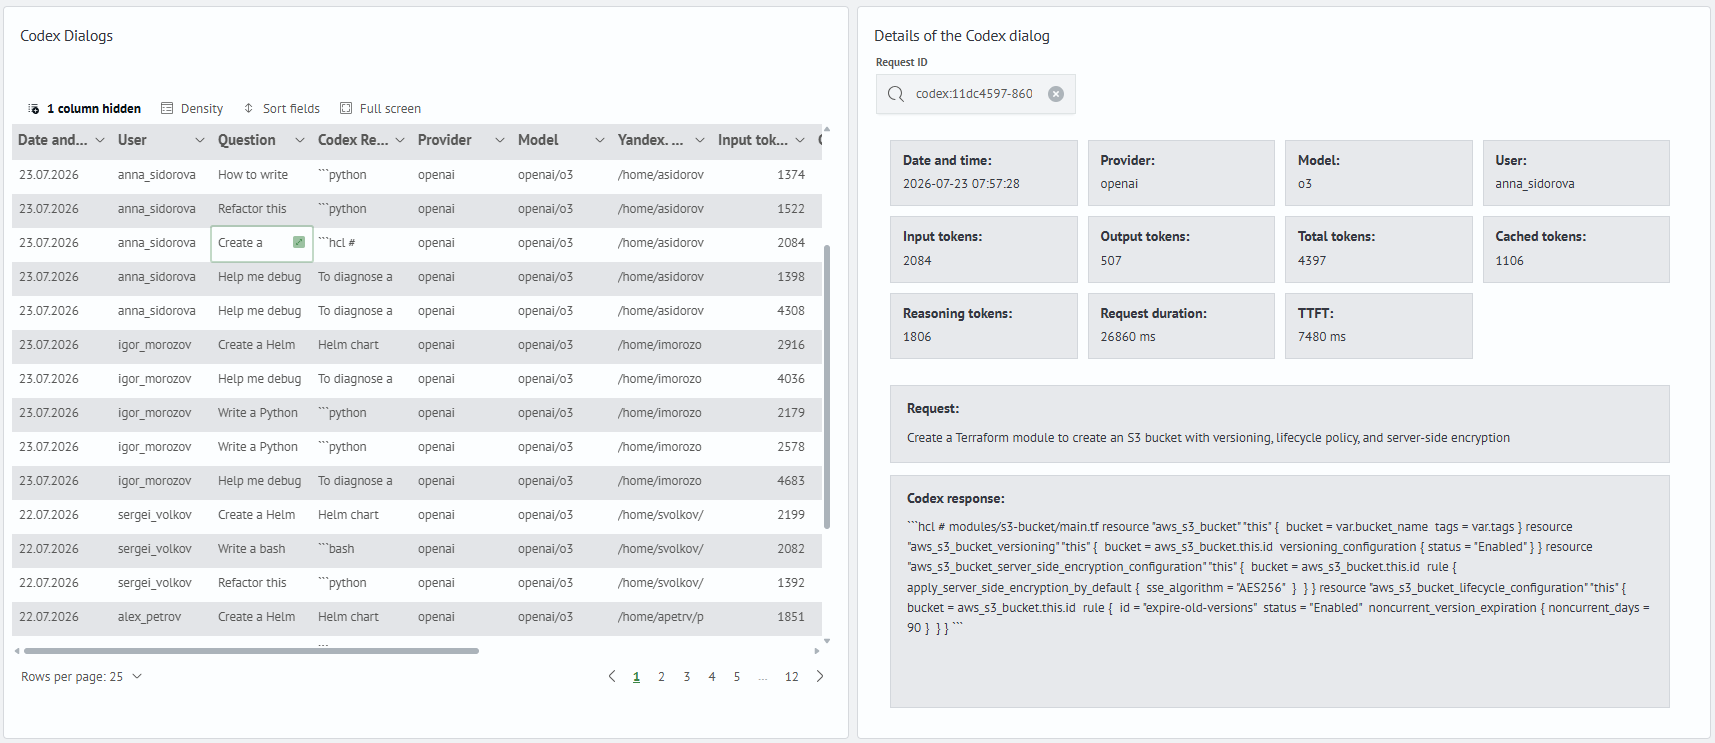
Task: Click the Request text about Terraform module
Action: coord(1208,438)
